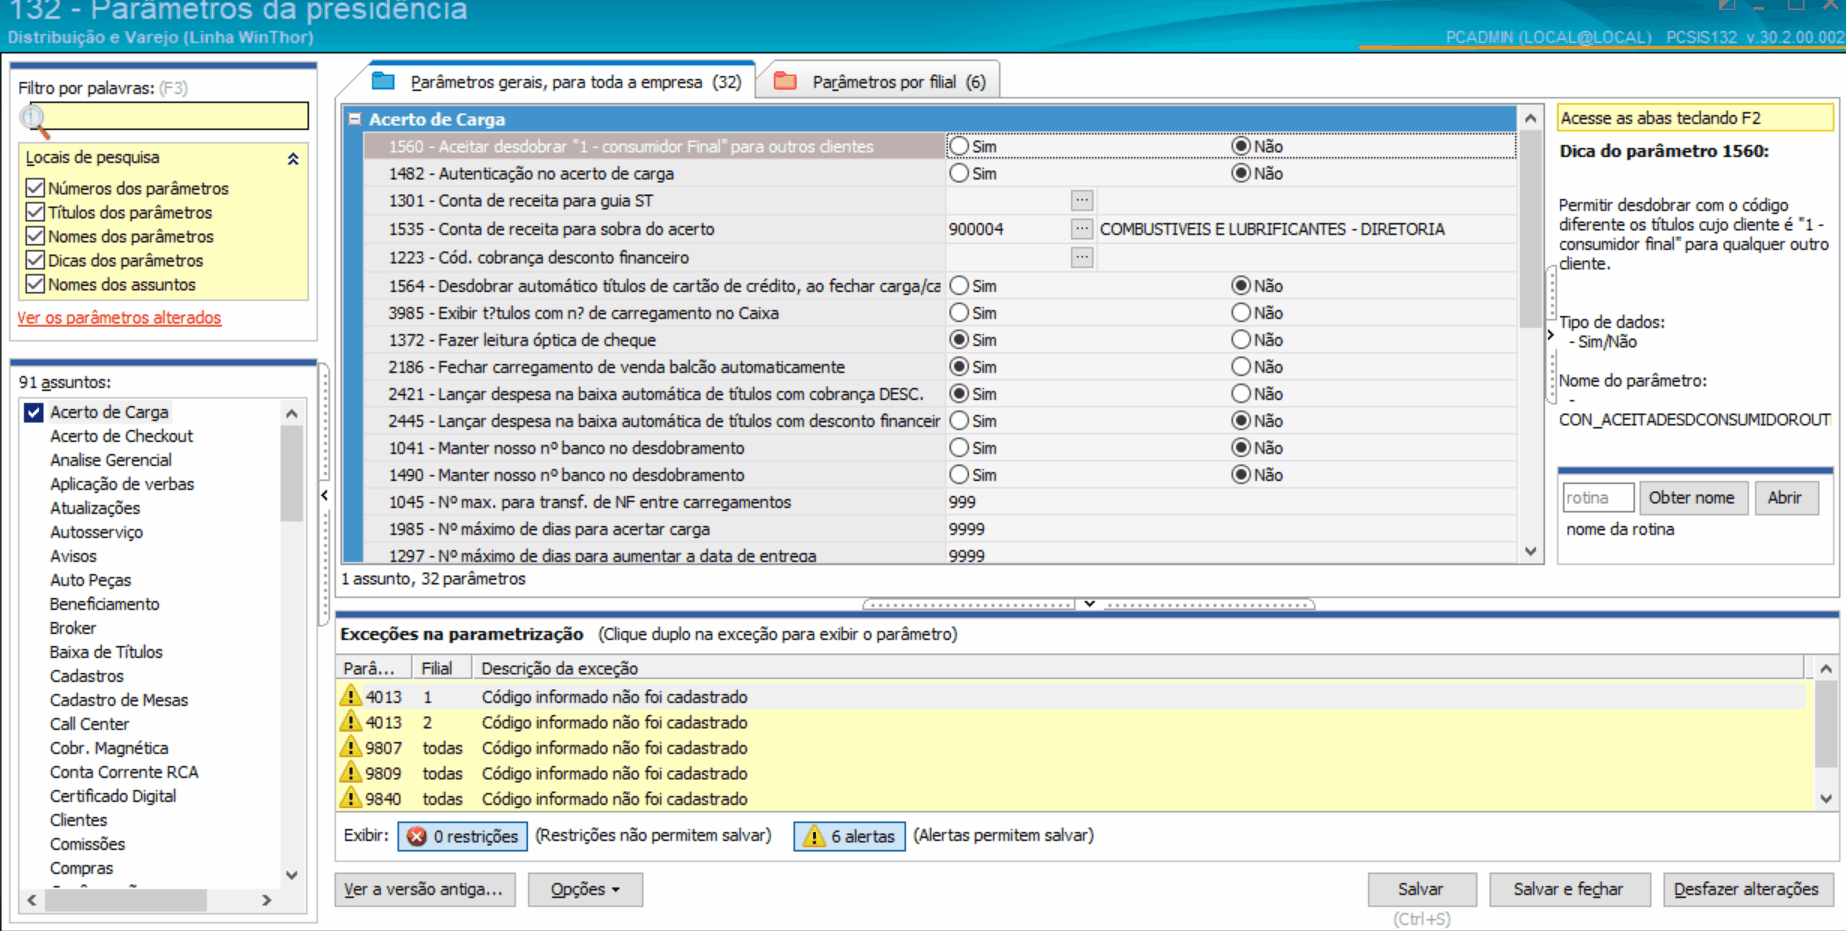
Task: Click Ver os parâmetros alterados link
Action: 119,317
